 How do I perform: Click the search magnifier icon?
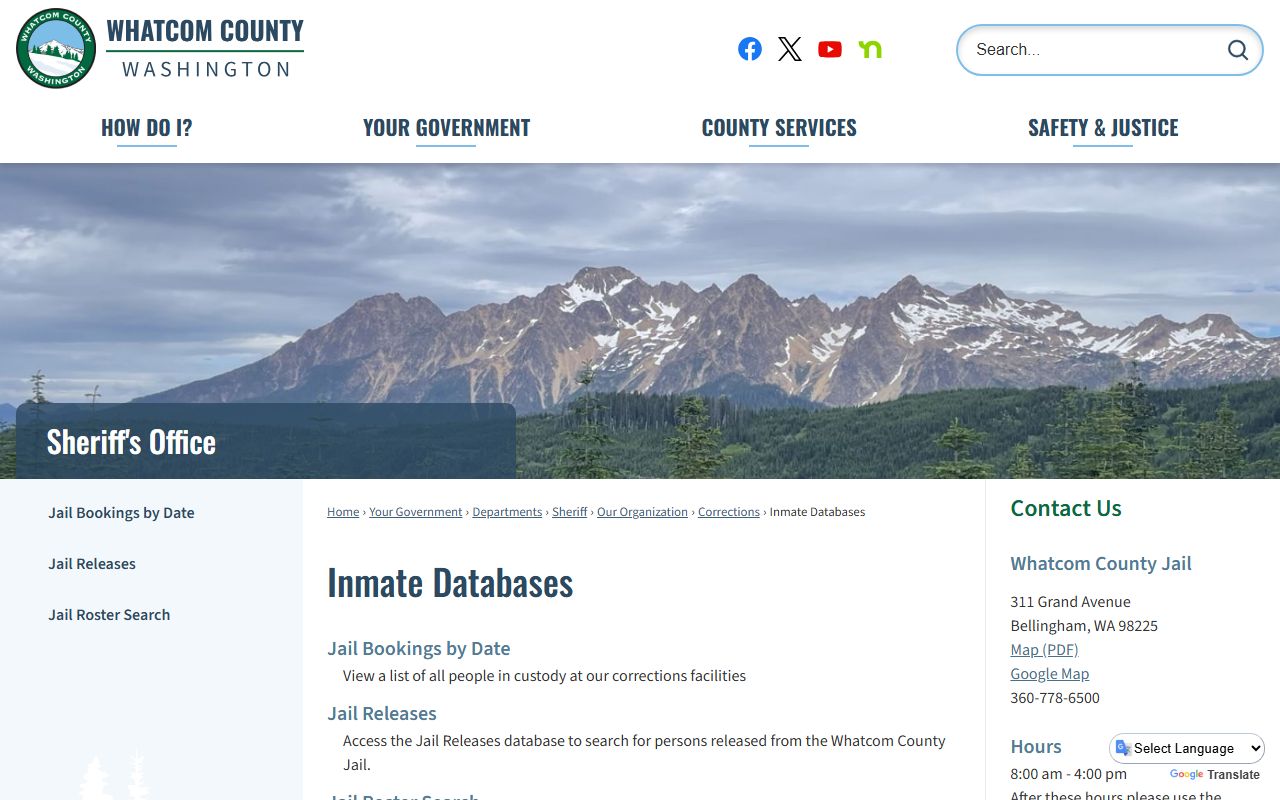point(1238,50)
